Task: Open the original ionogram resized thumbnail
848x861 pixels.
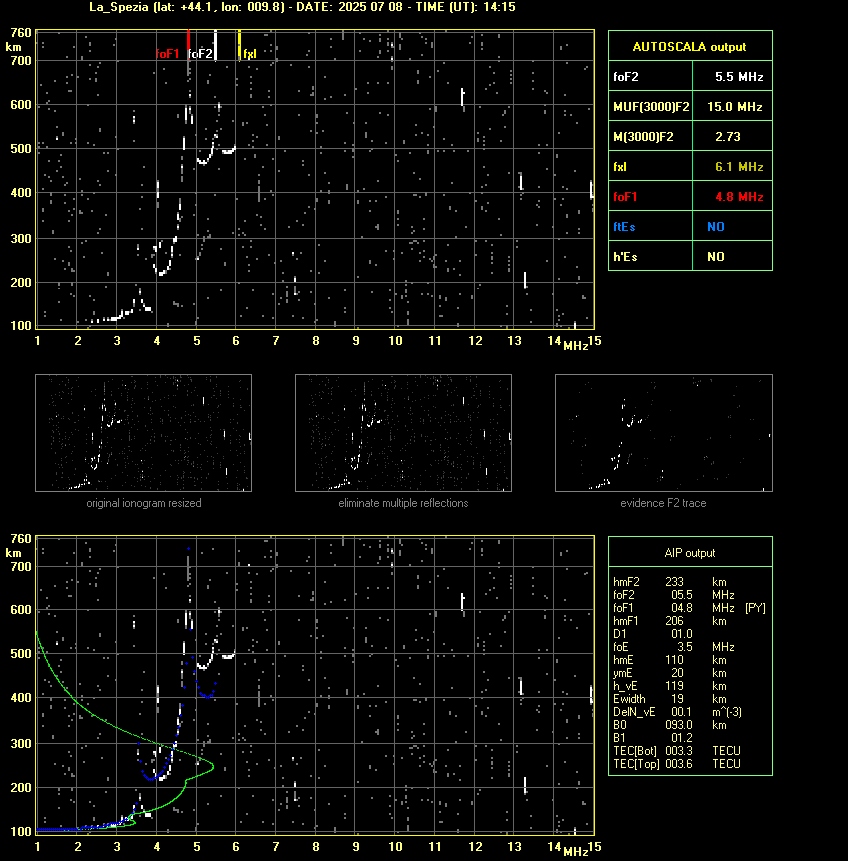Action: pyautogui.click(x=143, y=433)
